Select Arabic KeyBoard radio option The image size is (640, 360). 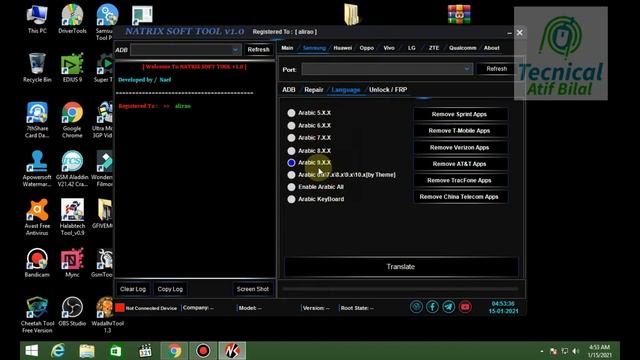pyautogui.click(x=291, y=199)
